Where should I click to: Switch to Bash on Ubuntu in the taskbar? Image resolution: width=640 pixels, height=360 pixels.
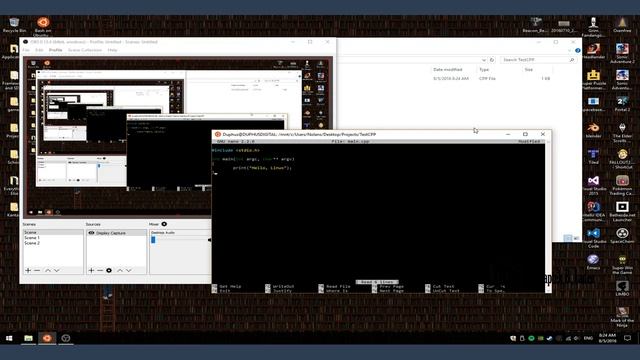coord(47,338)
